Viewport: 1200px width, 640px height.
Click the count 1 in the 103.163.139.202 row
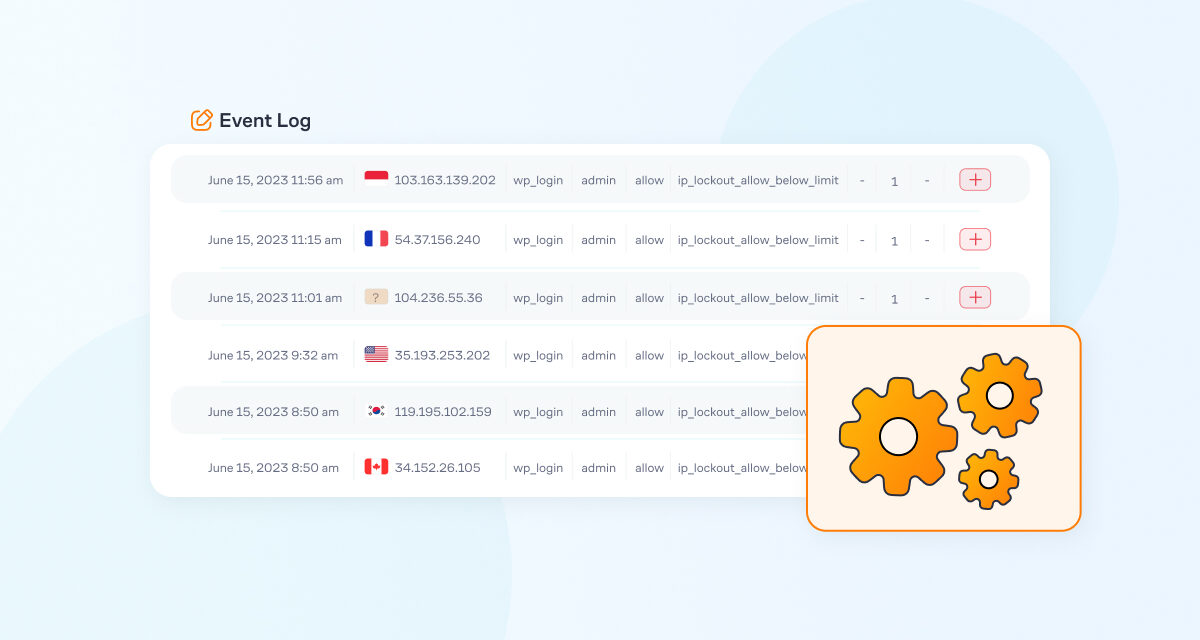894,182
